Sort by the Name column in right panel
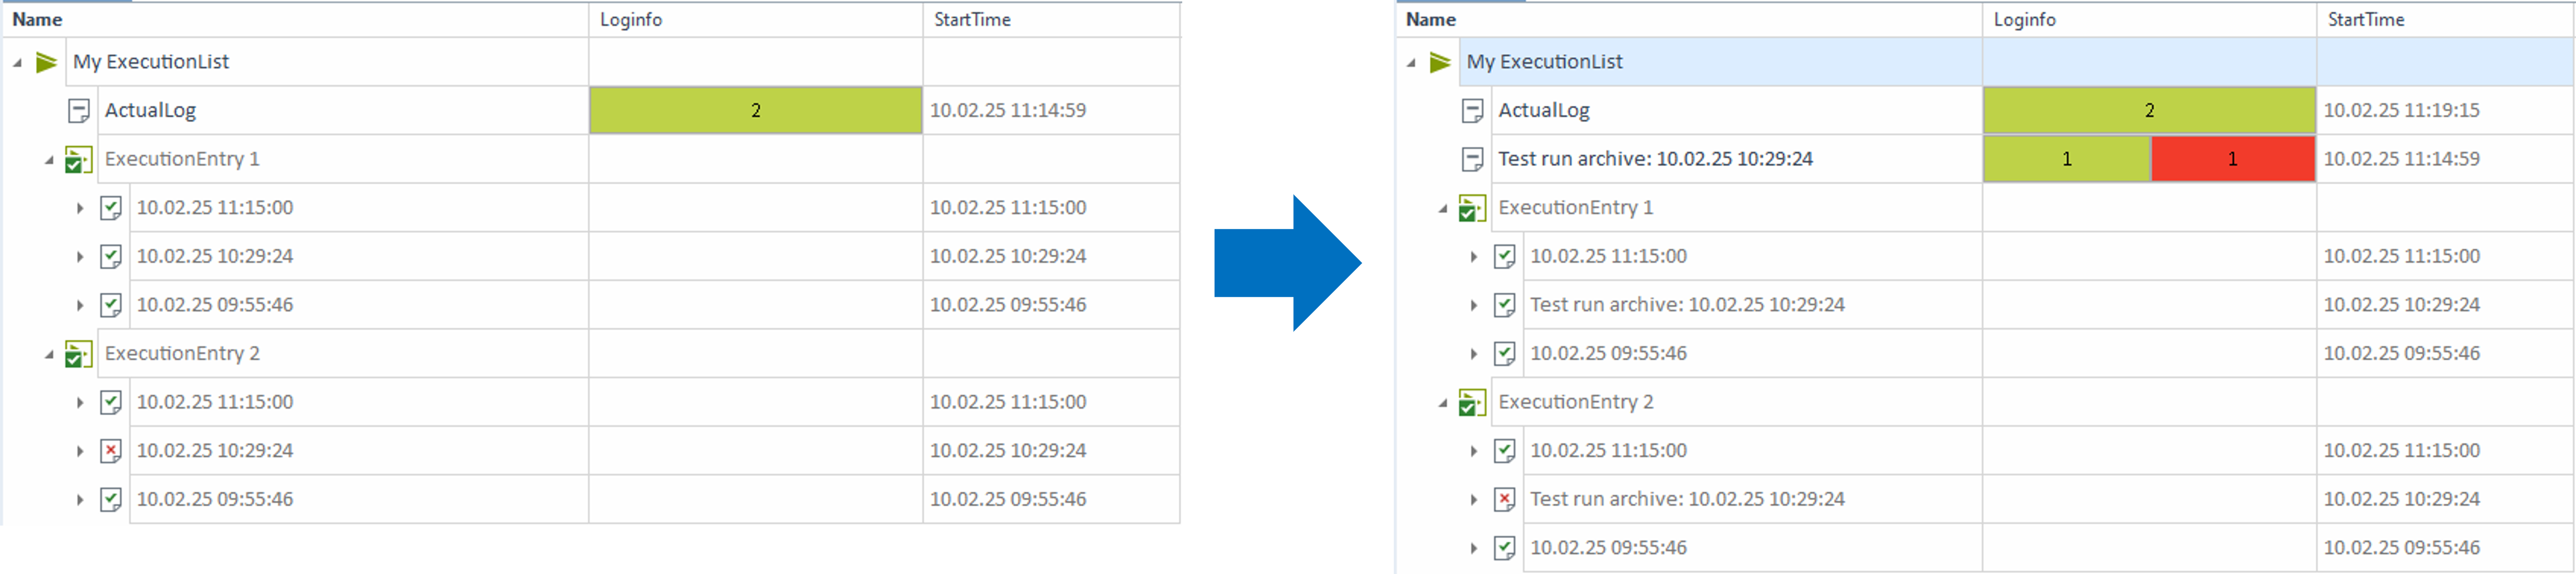 pyautogui.click(x=1431, y=19)
